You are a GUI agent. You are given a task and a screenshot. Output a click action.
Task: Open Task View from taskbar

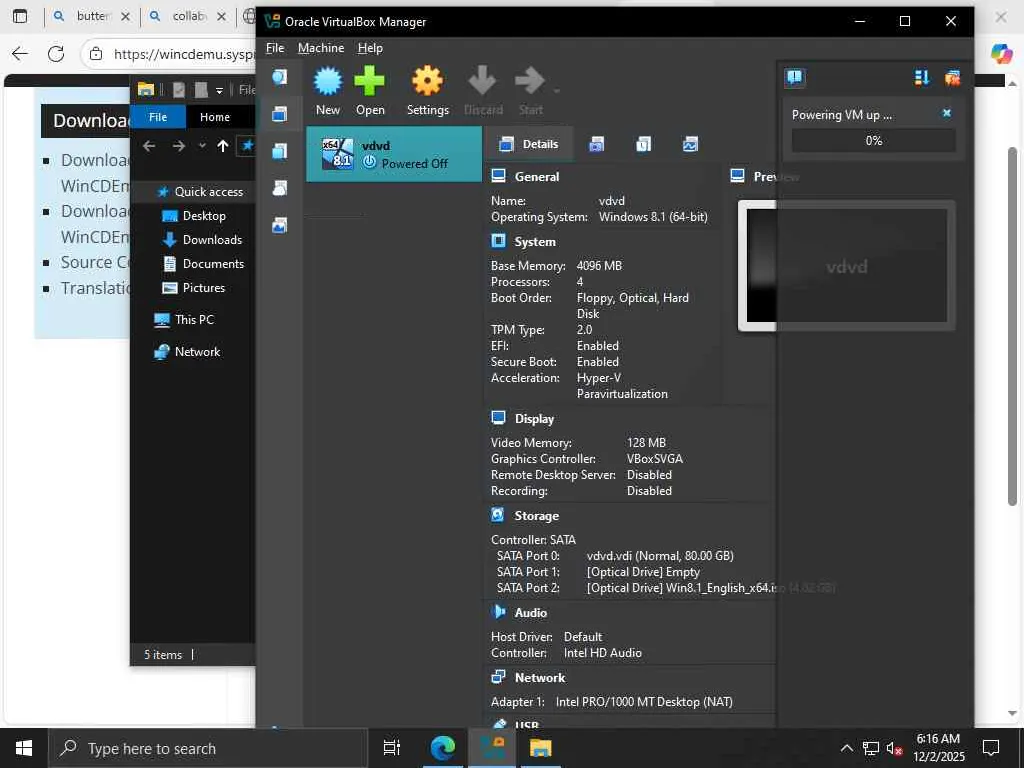click(x=392, y=748)
